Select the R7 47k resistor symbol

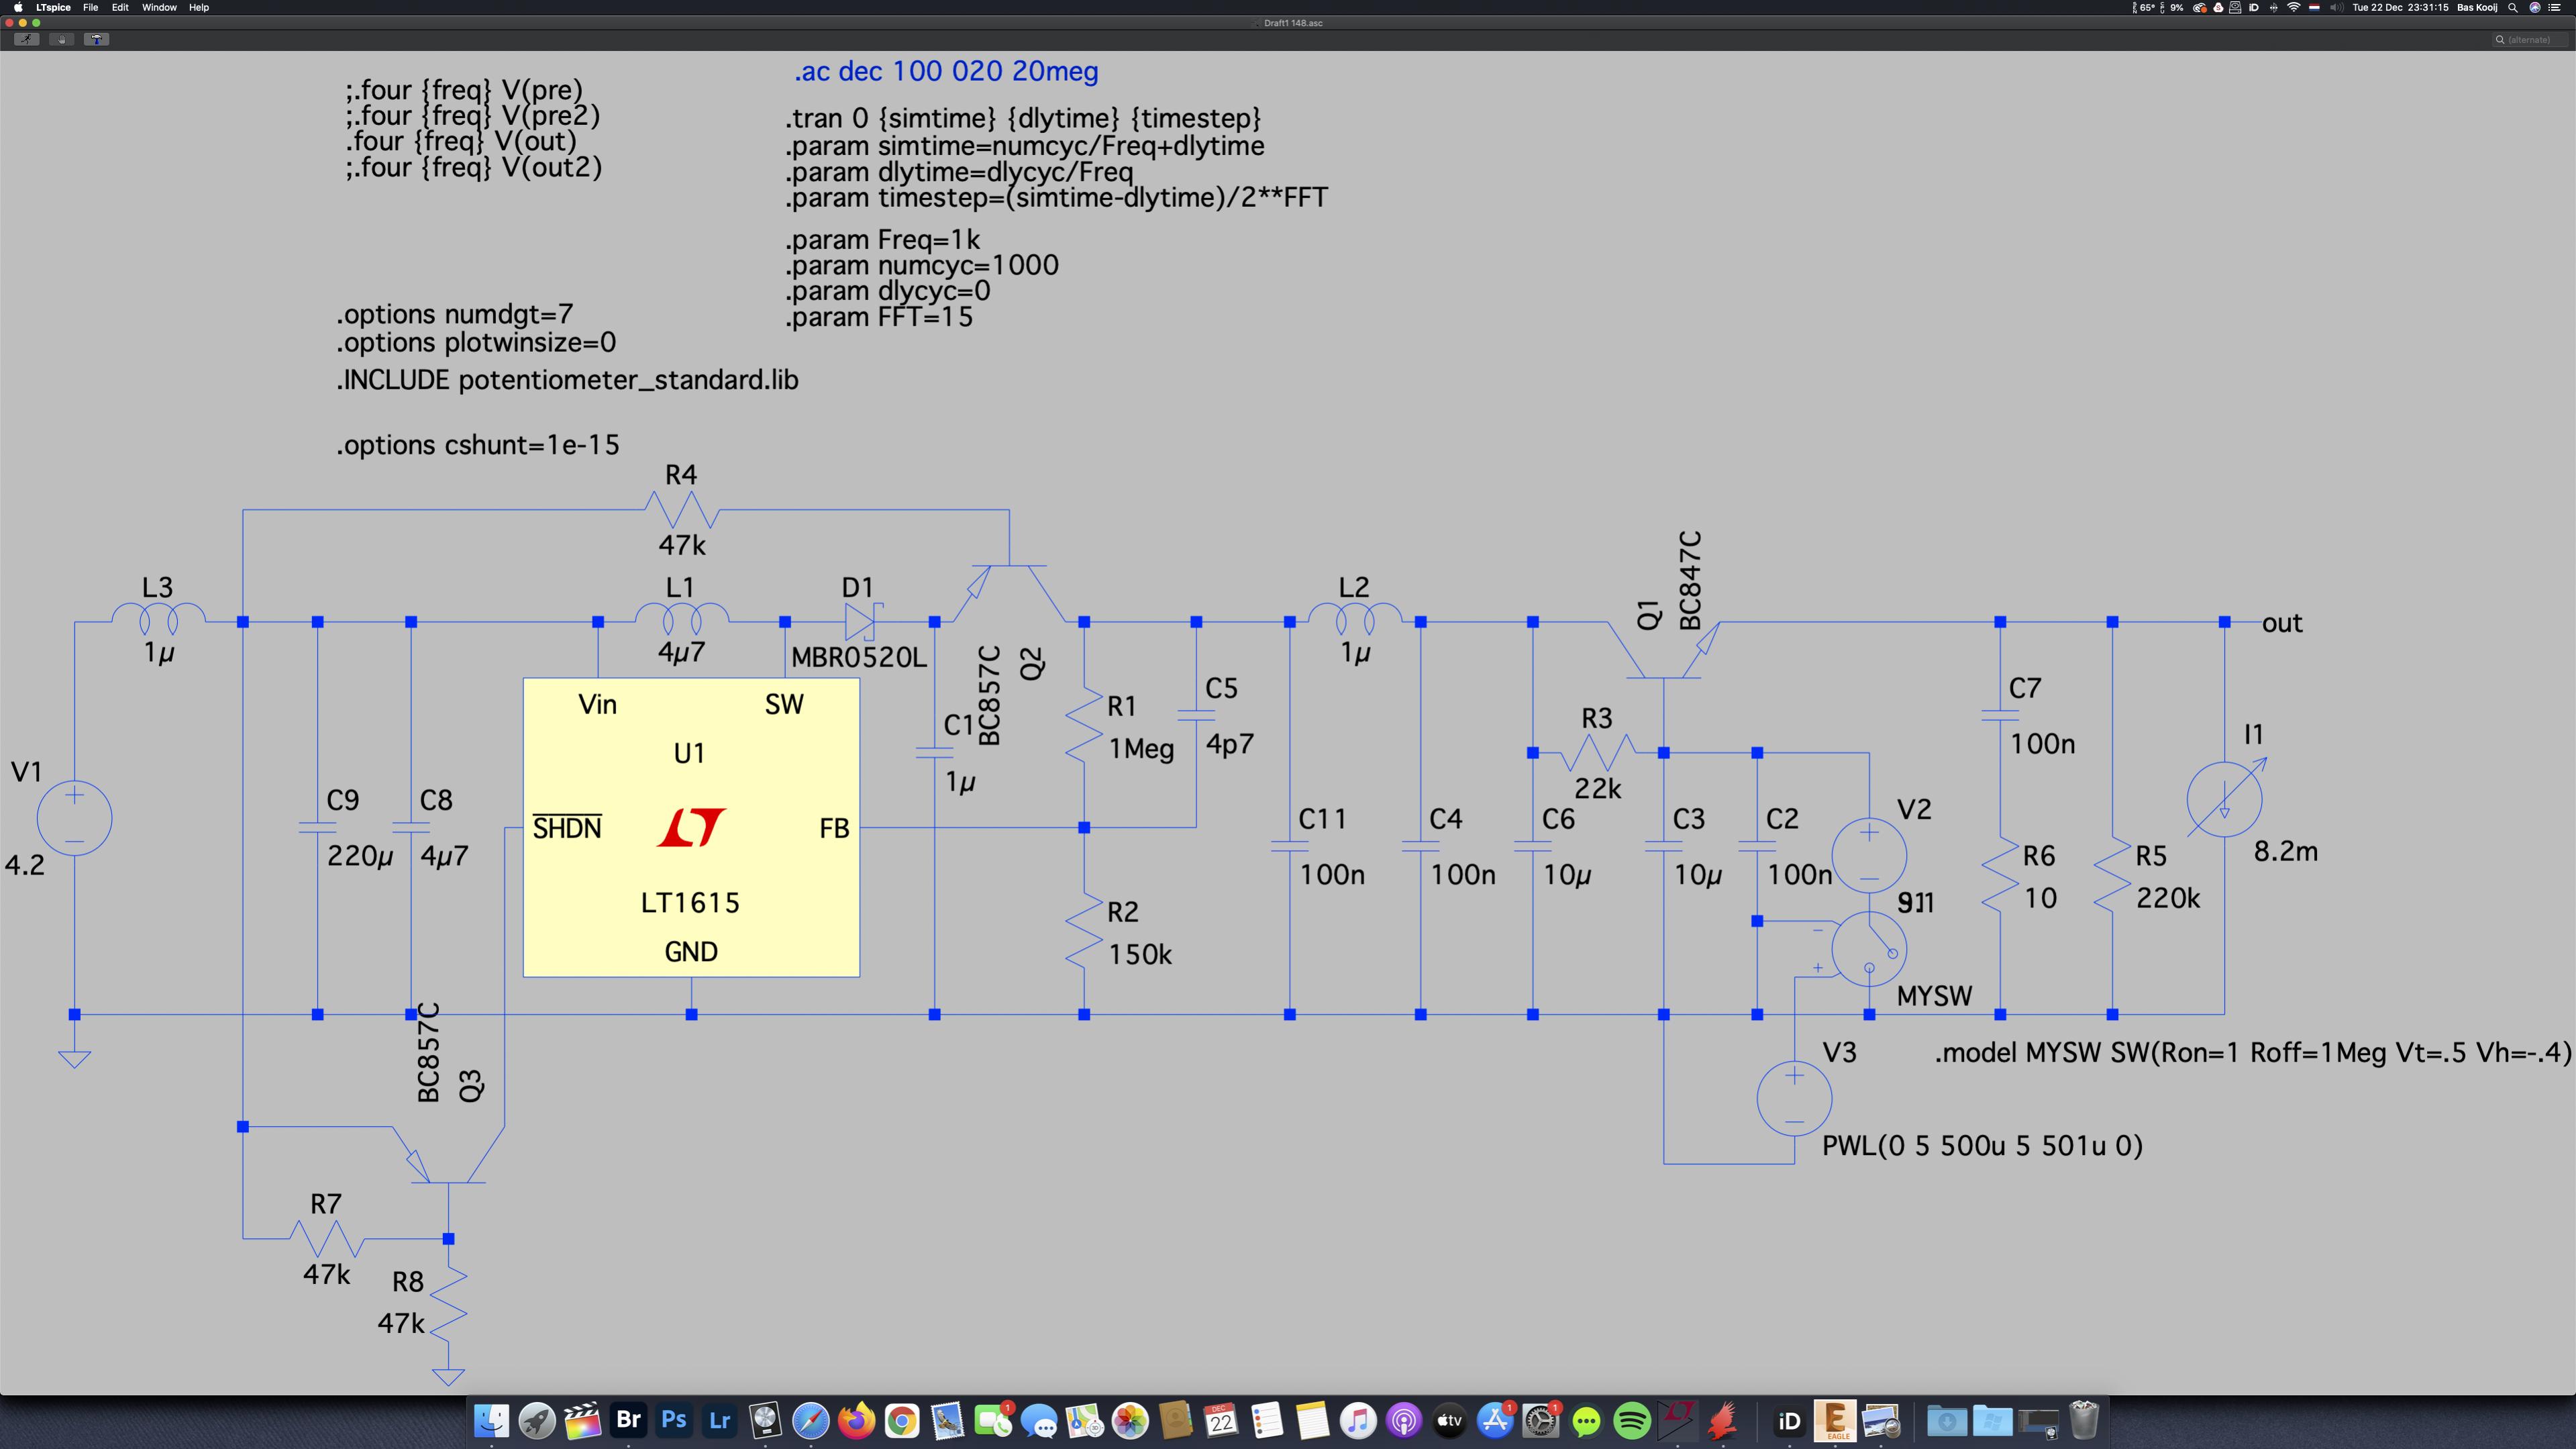(x=326, y=1239)
